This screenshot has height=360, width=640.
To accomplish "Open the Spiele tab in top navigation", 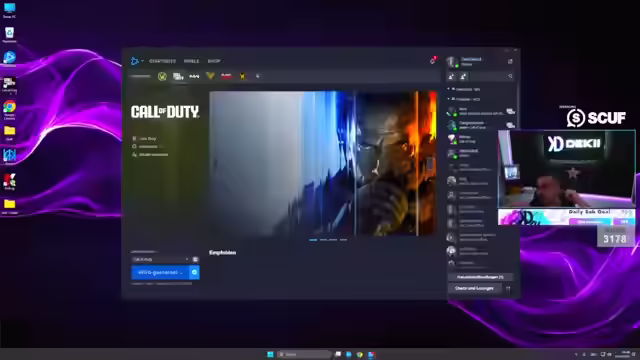I will tap(191, 61).
